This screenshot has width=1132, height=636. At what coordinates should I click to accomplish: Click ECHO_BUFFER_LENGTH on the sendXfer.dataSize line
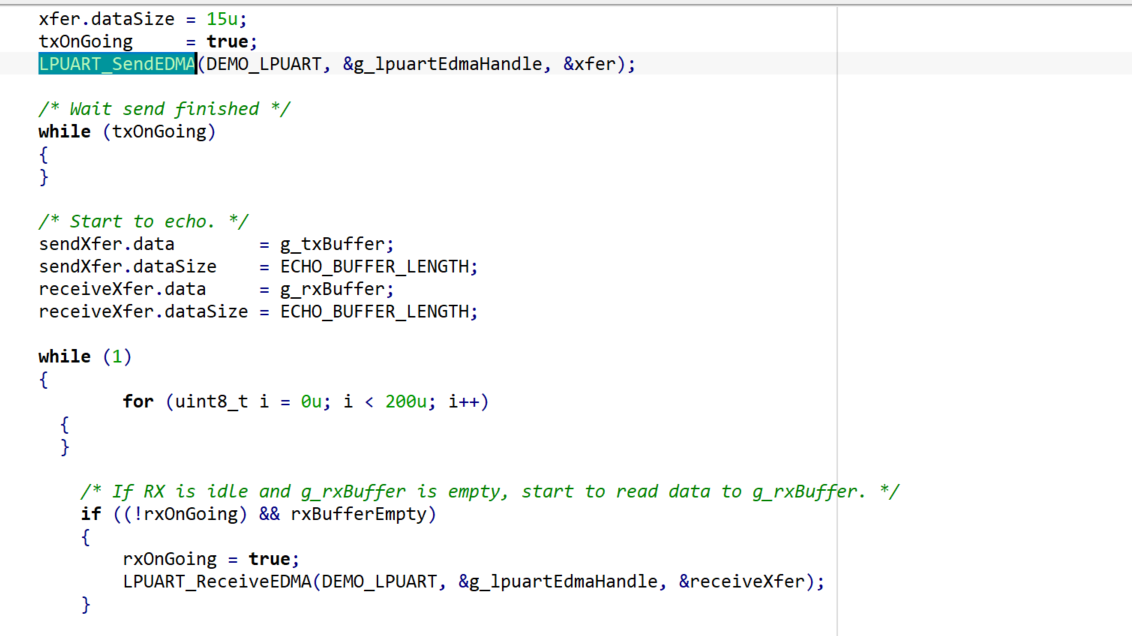(x=374, y=266)
